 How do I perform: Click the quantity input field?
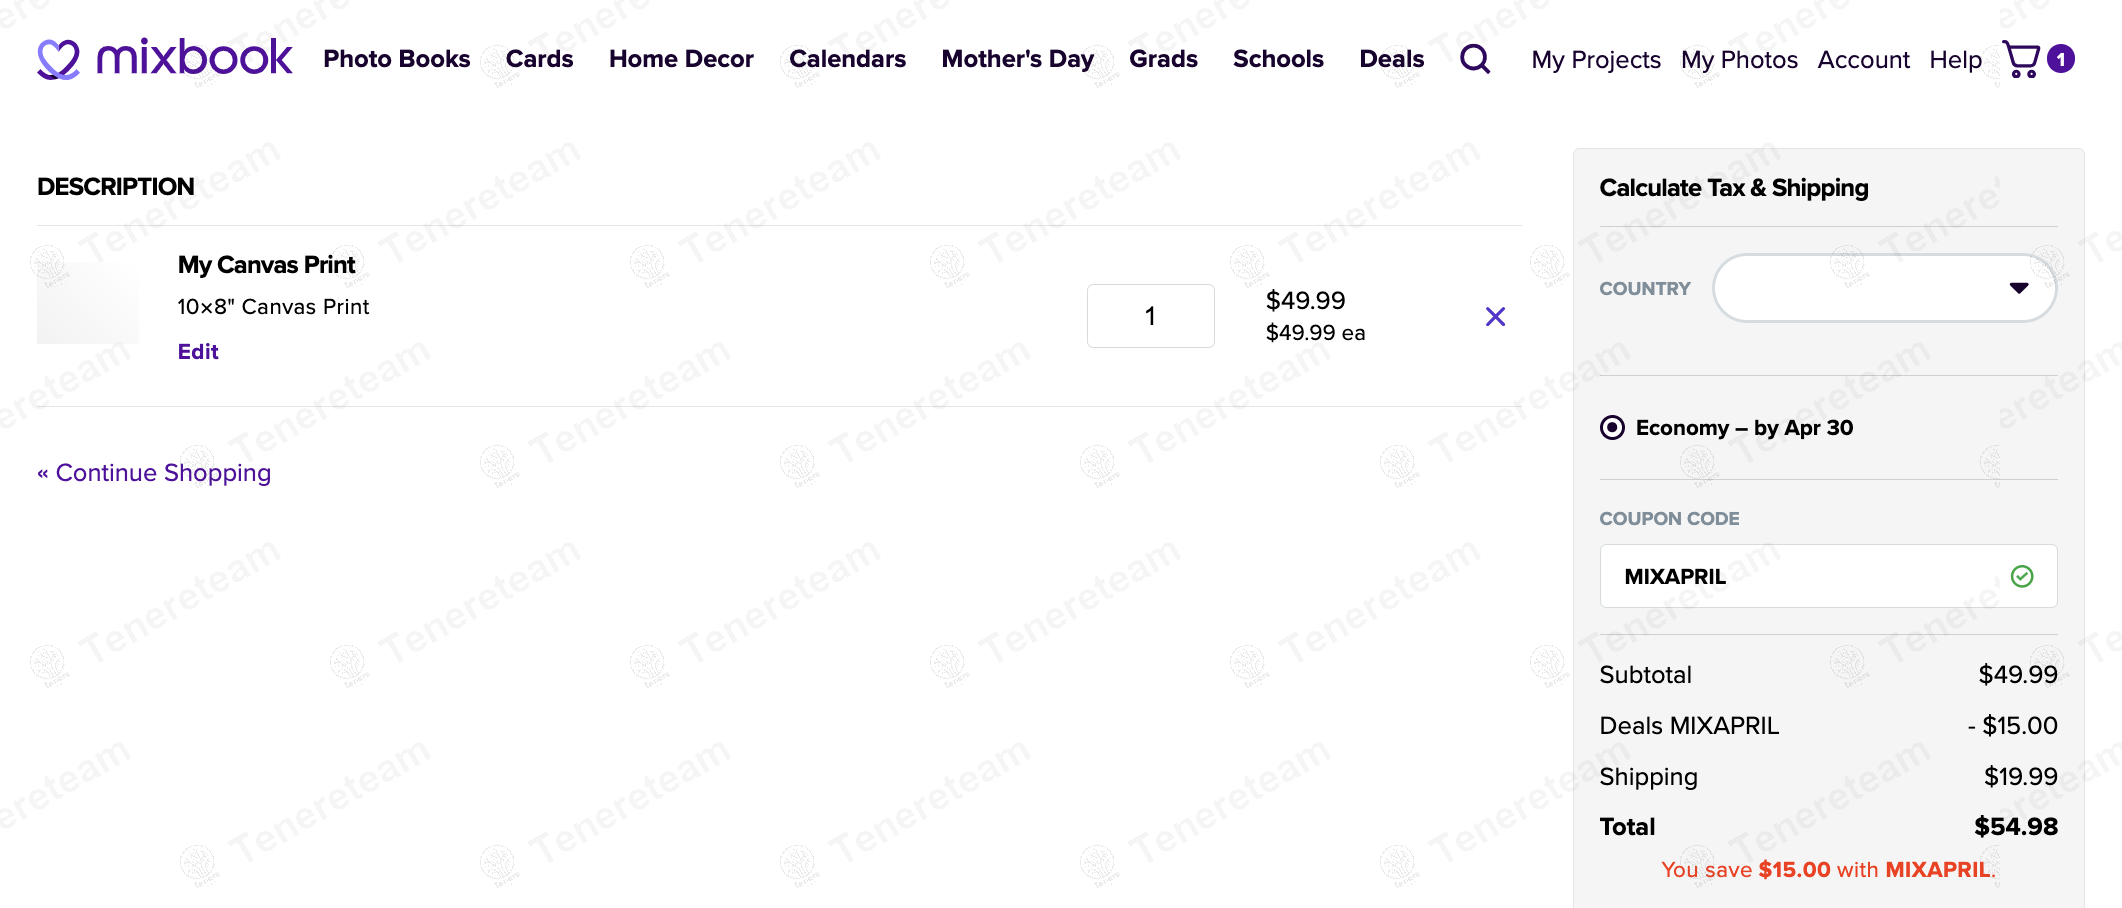coord(1150,316)
